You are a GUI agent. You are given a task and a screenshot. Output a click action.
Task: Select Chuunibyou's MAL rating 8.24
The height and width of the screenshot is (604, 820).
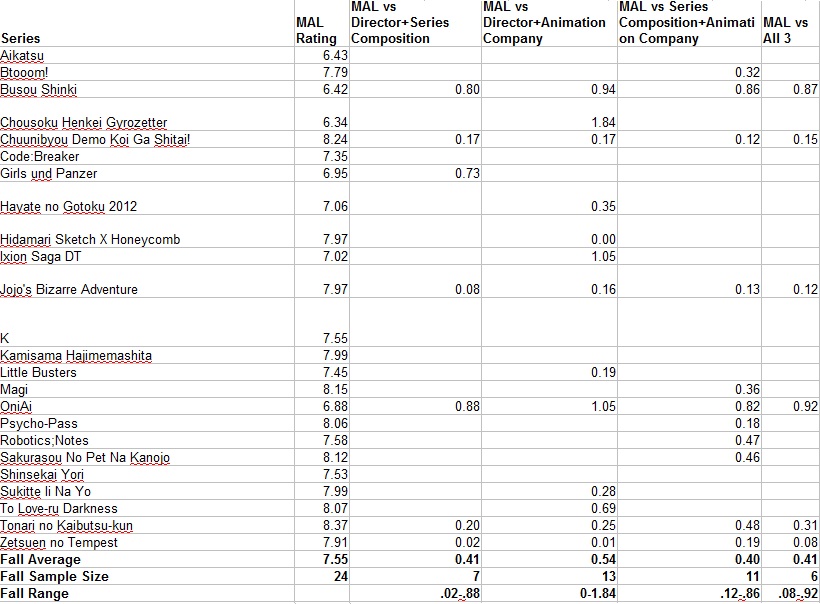(x=322, y=139)
